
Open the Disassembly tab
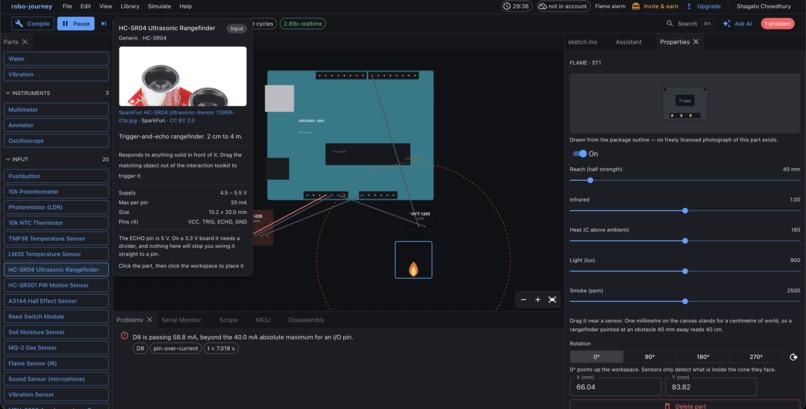point(306,320)
